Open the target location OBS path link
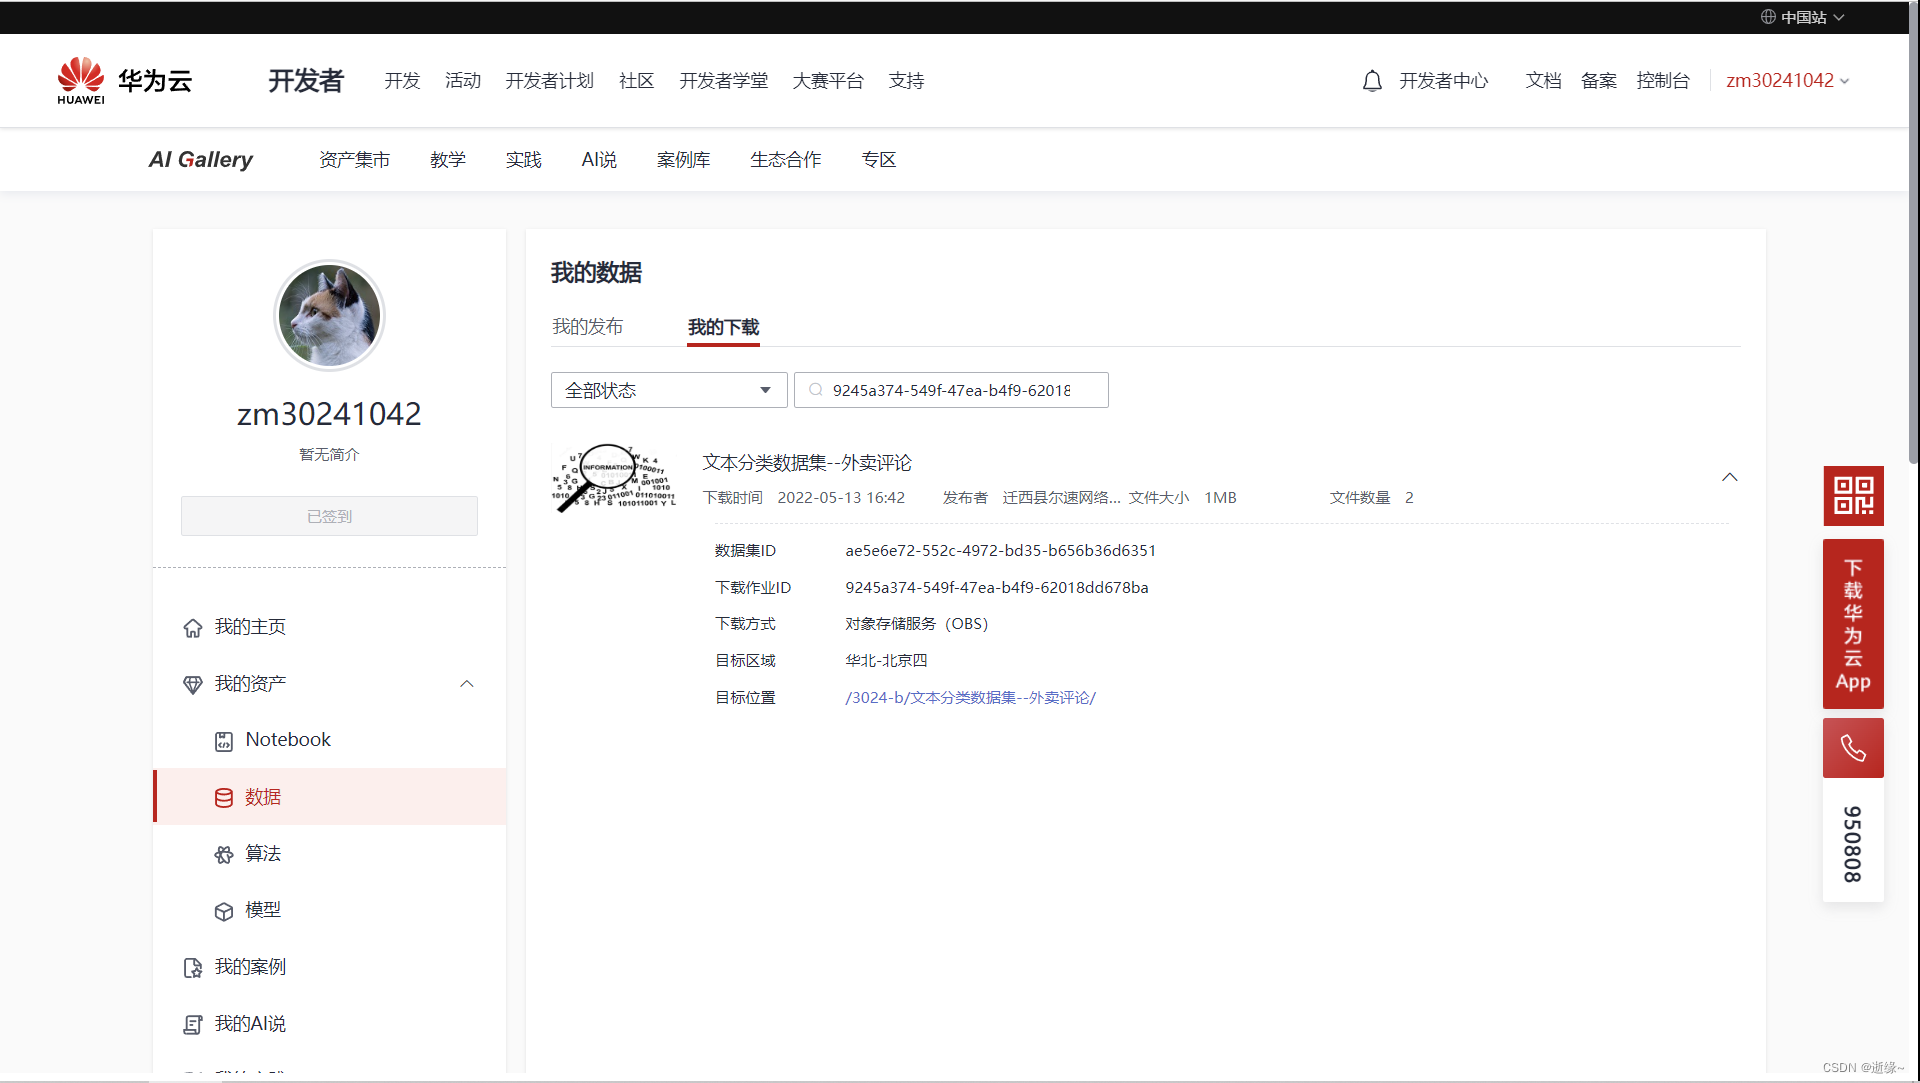 tap(970, 698)
